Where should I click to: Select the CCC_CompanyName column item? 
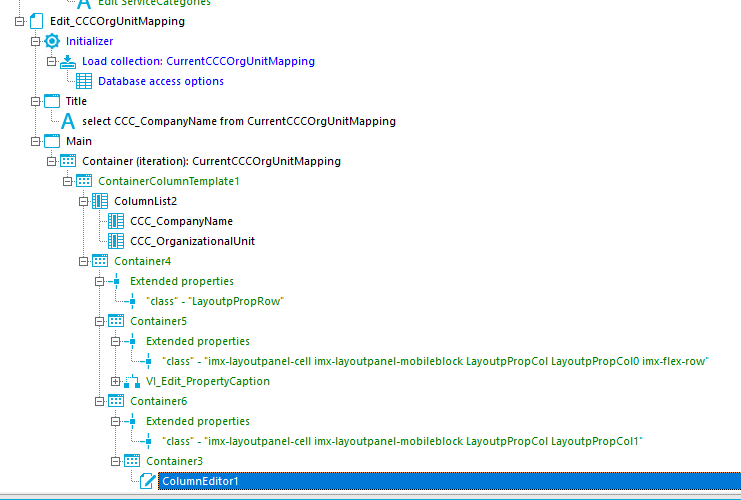tap(181, 221)
